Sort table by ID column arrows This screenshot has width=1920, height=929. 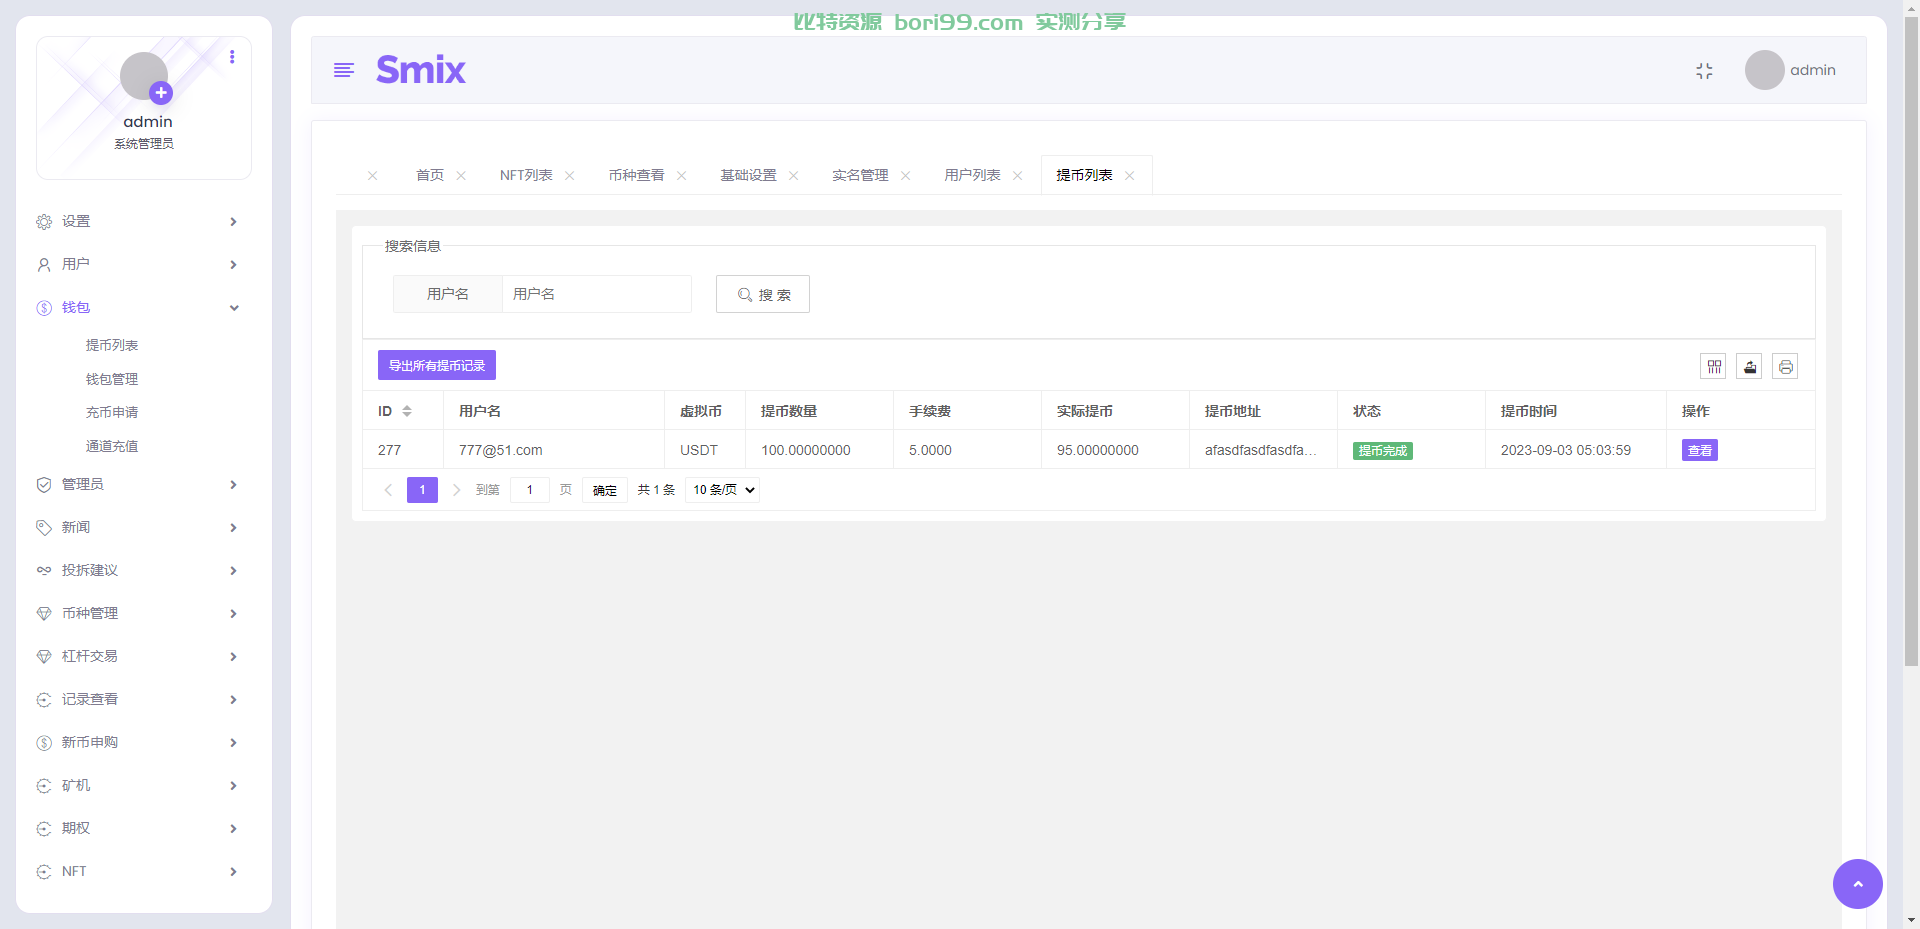click(407, 411)
